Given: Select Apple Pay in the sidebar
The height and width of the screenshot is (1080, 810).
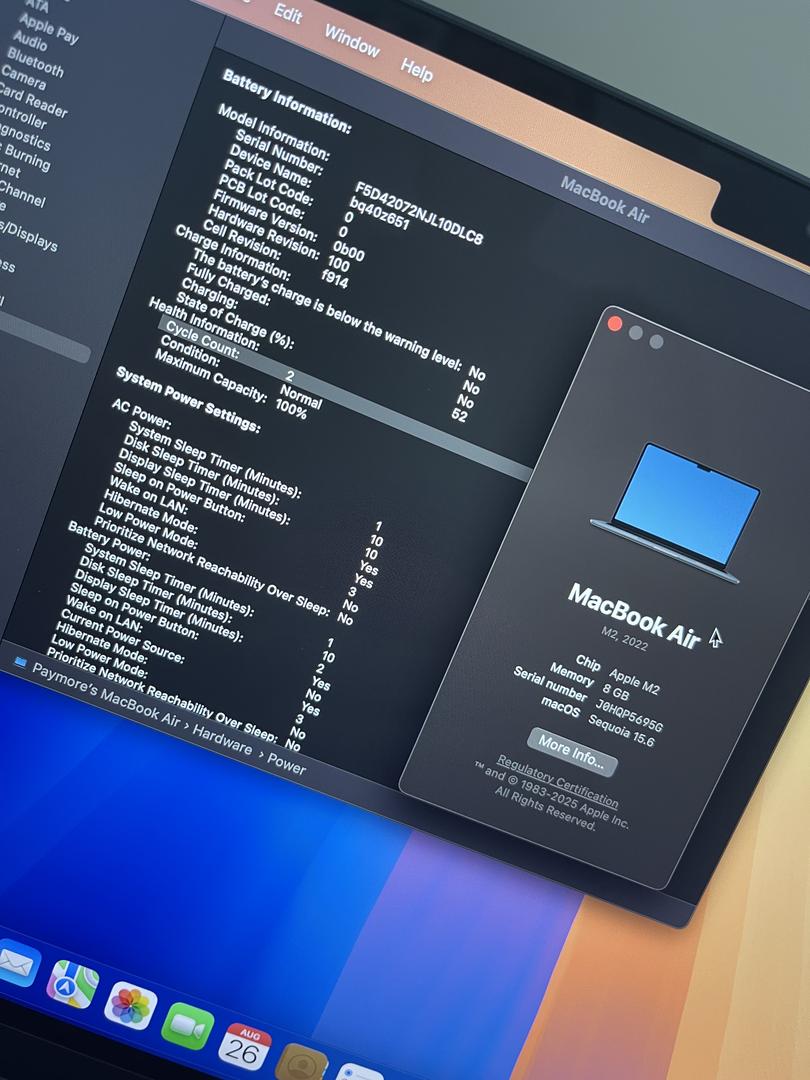Looking at the screenshot, I should [x=49, y=28].
